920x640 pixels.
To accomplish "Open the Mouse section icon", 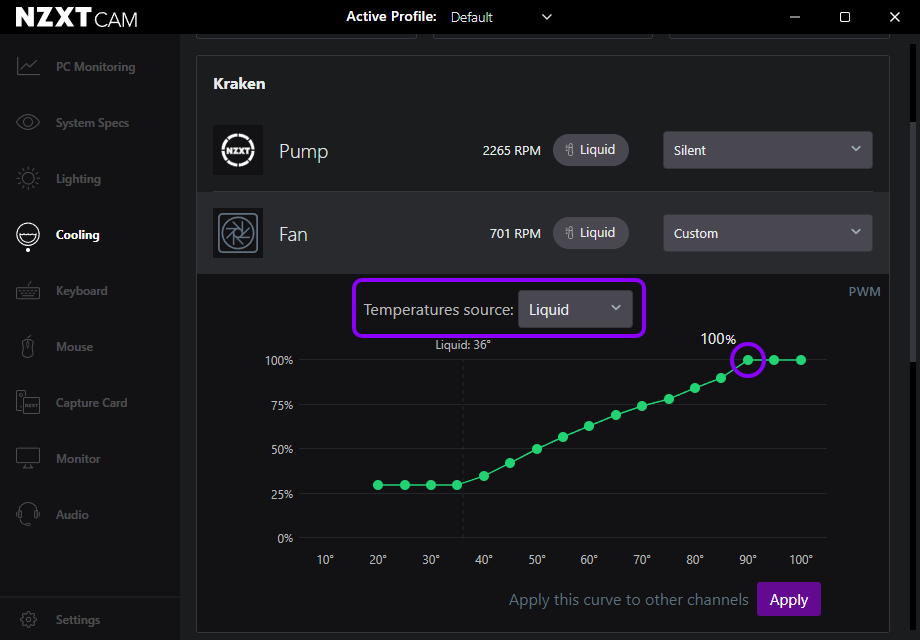I will coord(28,347).
